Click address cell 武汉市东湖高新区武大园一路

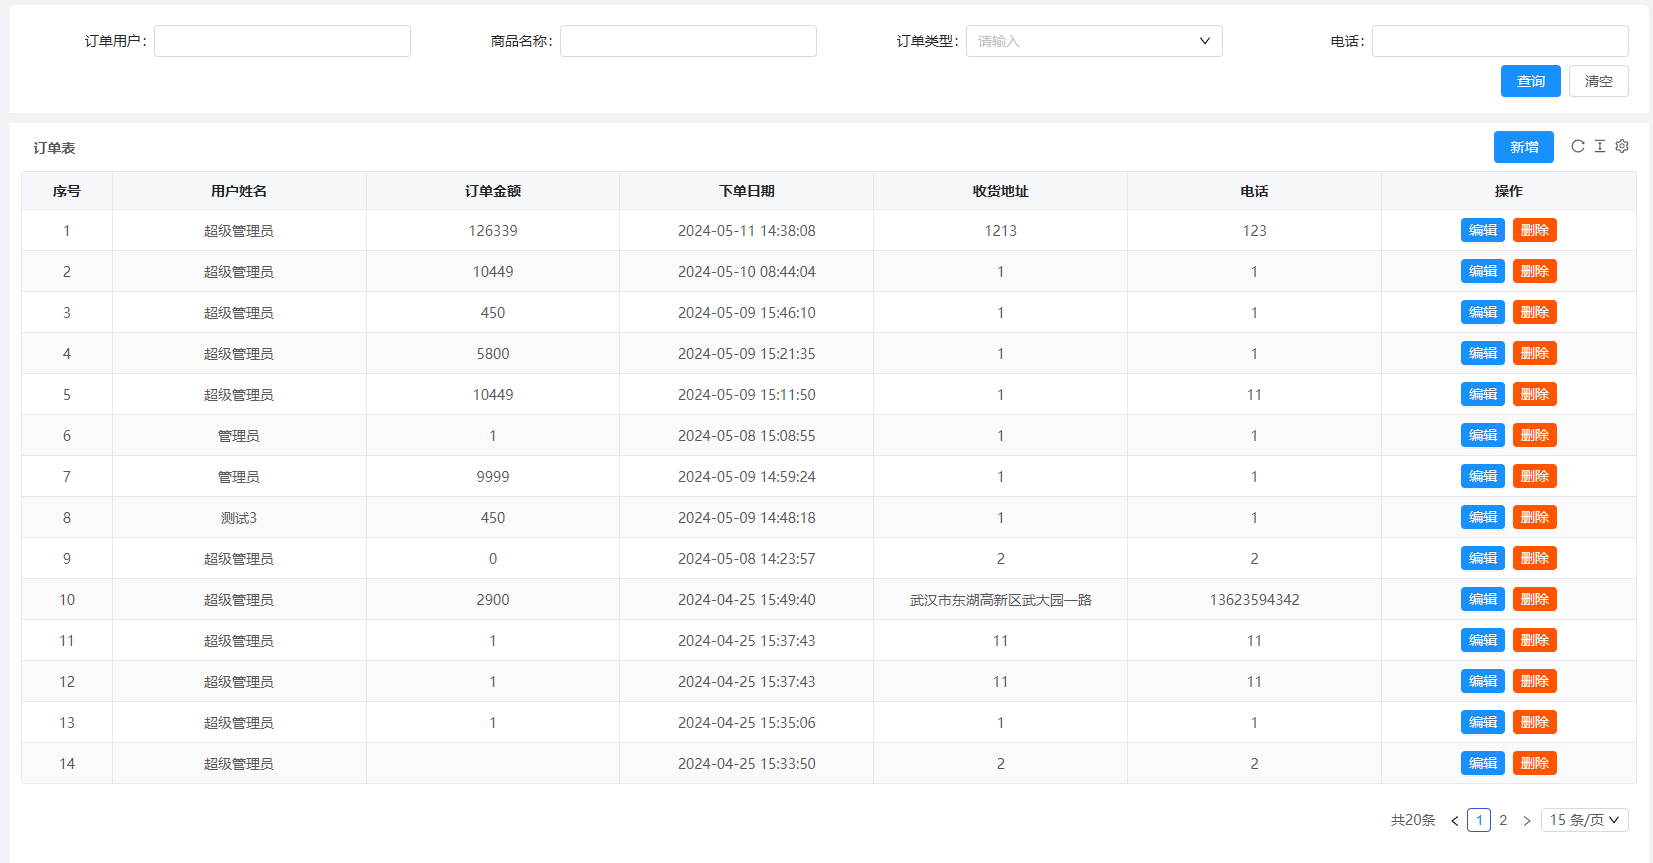click(1001, 600)
